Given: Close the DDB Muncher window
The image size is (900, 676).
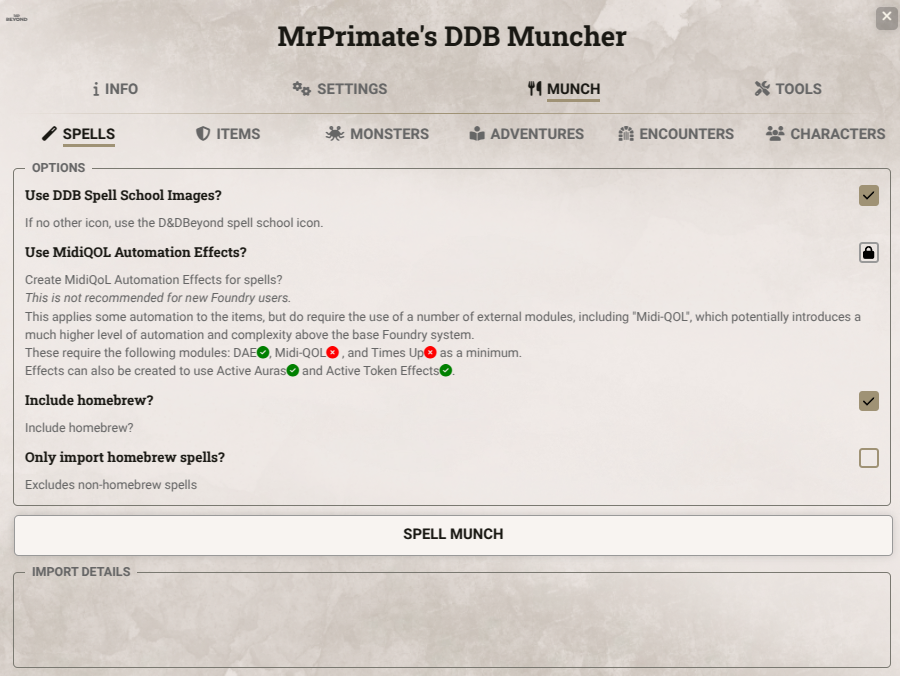Looking at the screenshot, I should point(886,17).
